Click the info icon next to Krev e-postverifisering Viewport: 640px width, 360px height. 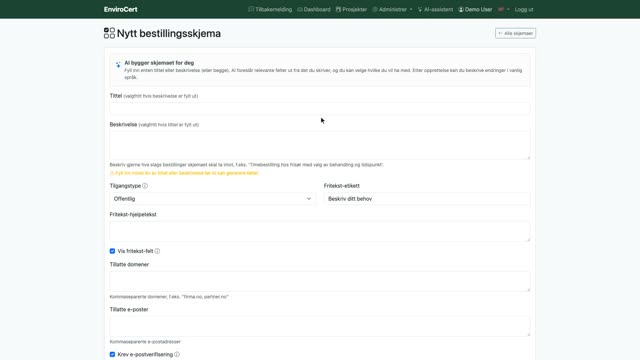point(177,354)
